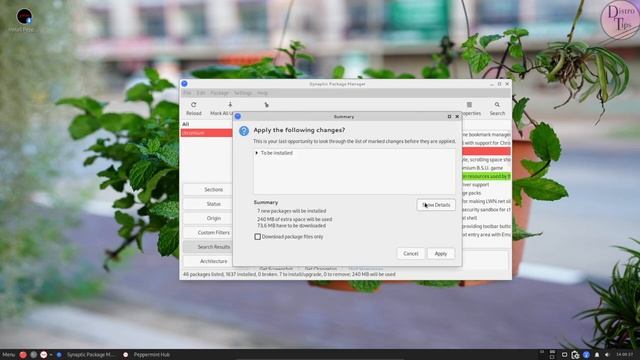Click the red launcher icon in taskbar
This screenshot has width=640, height=360.
point(23,355)
